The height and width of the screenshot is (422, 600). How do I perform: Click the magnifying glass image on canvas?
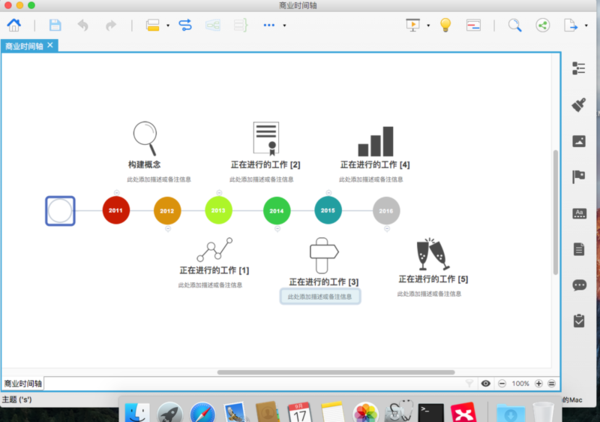(x=145, y=138)
